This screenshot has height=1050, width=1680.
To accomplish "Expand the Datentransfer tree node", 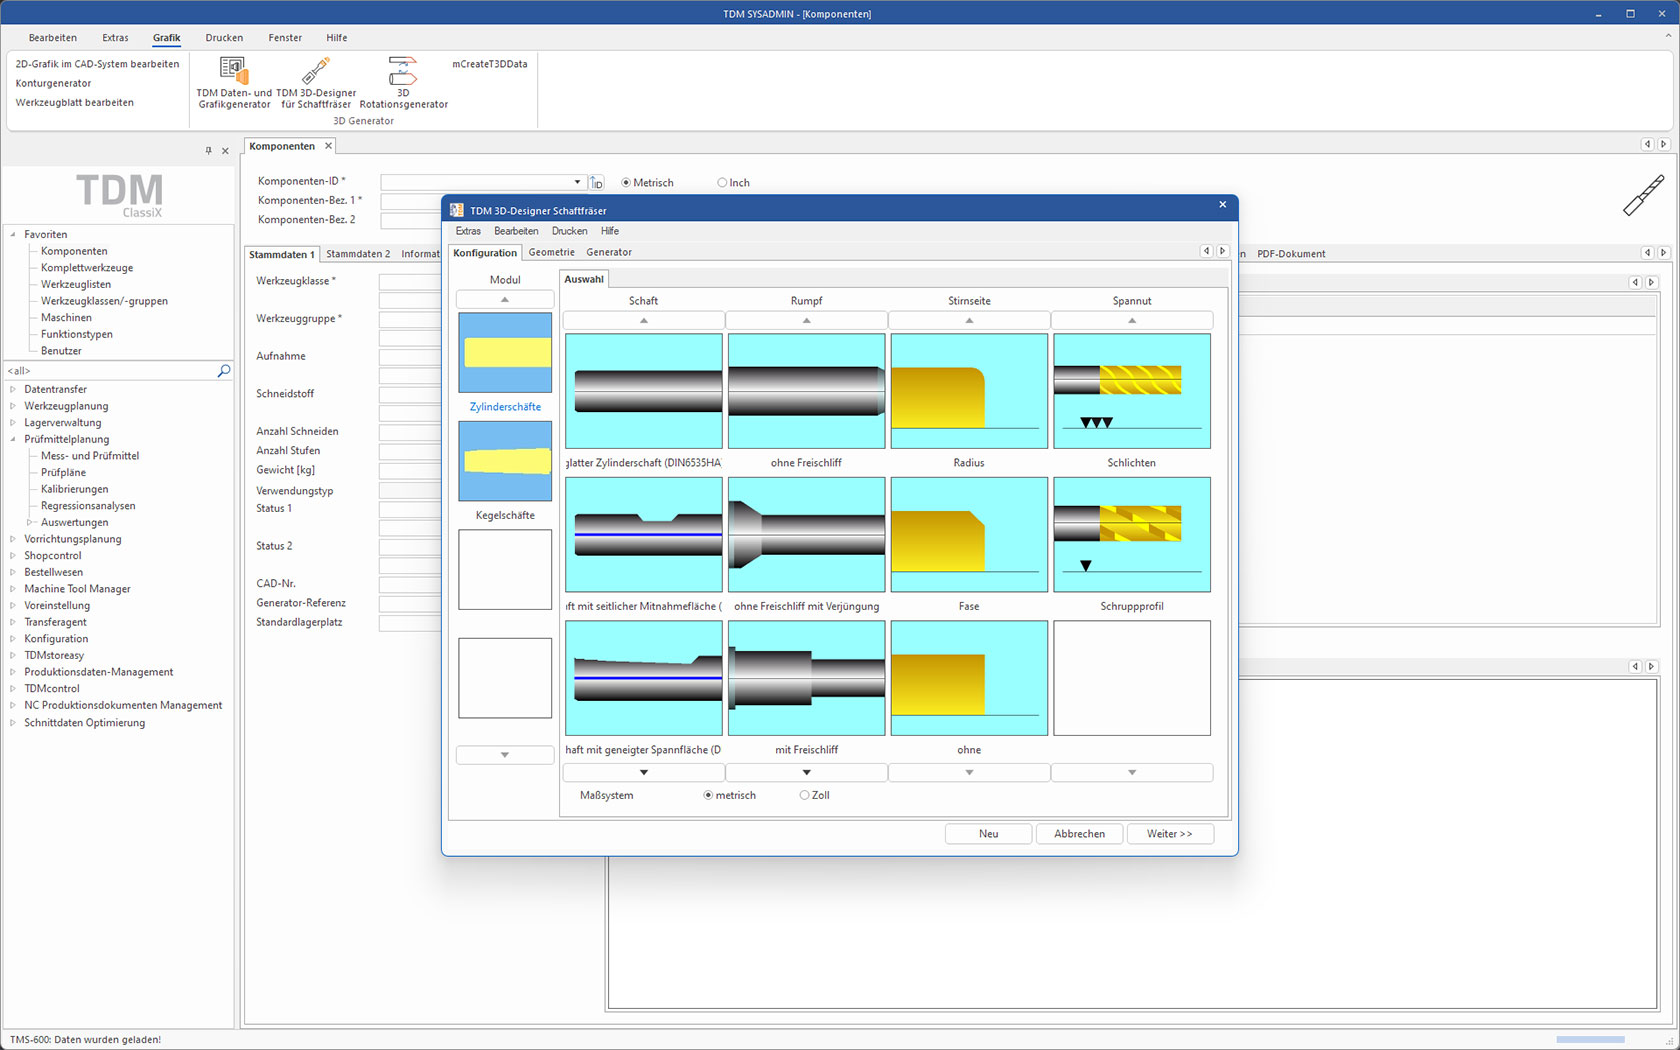I will 13,389.
